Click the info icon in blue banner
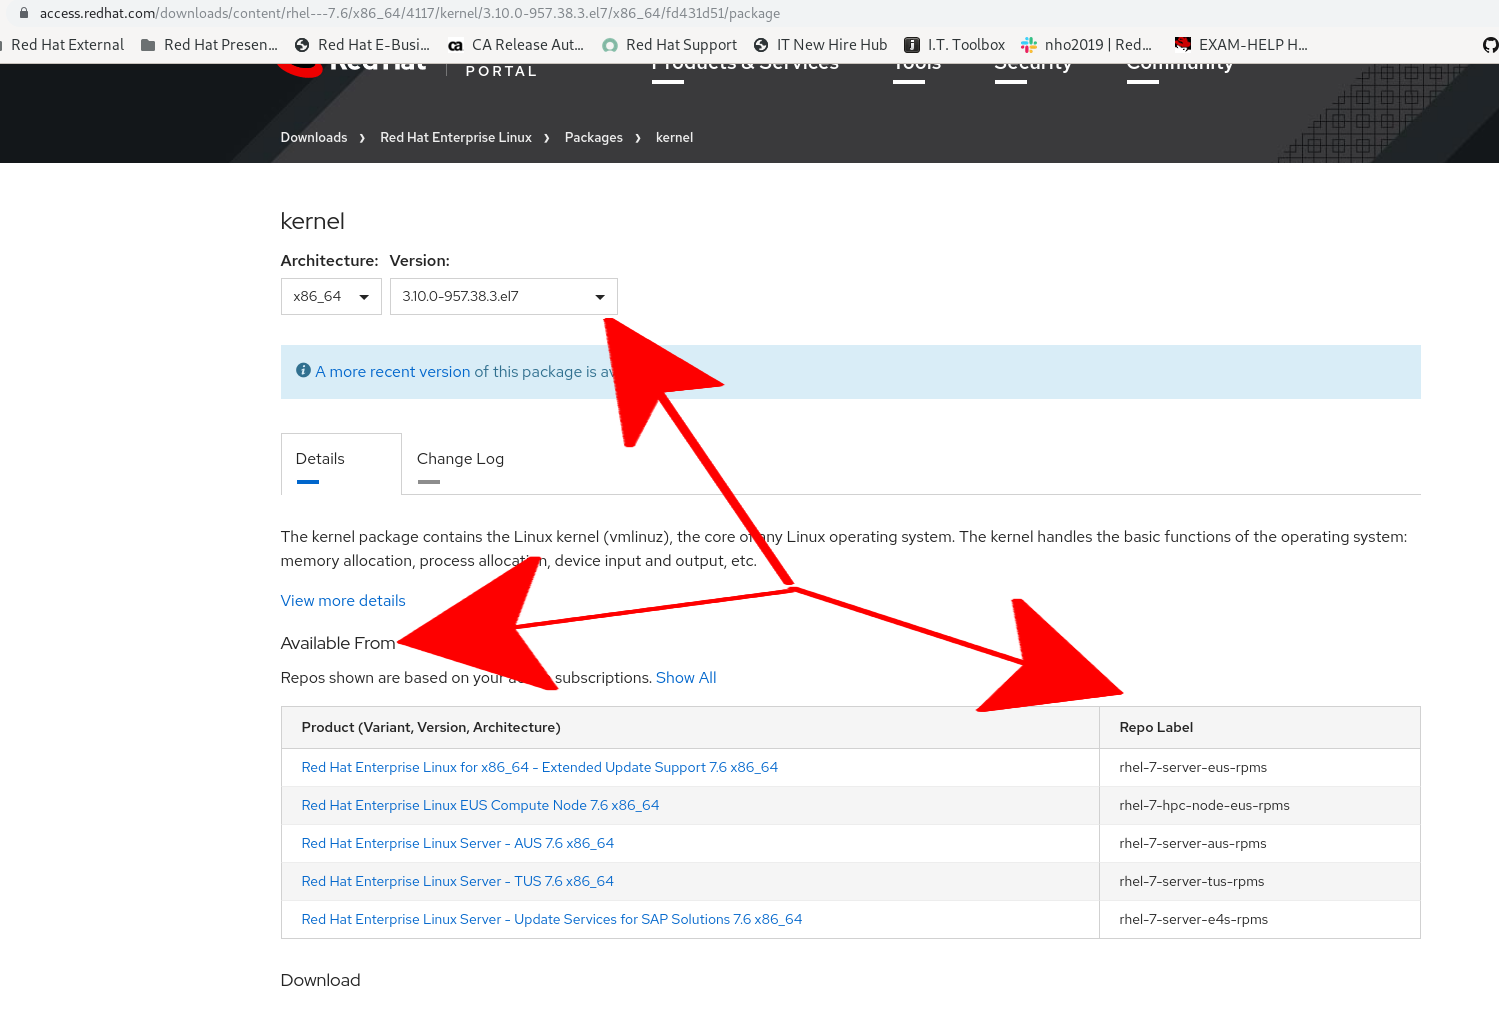The height and width of the screenshot is (1010, 1499). [303, 371]
